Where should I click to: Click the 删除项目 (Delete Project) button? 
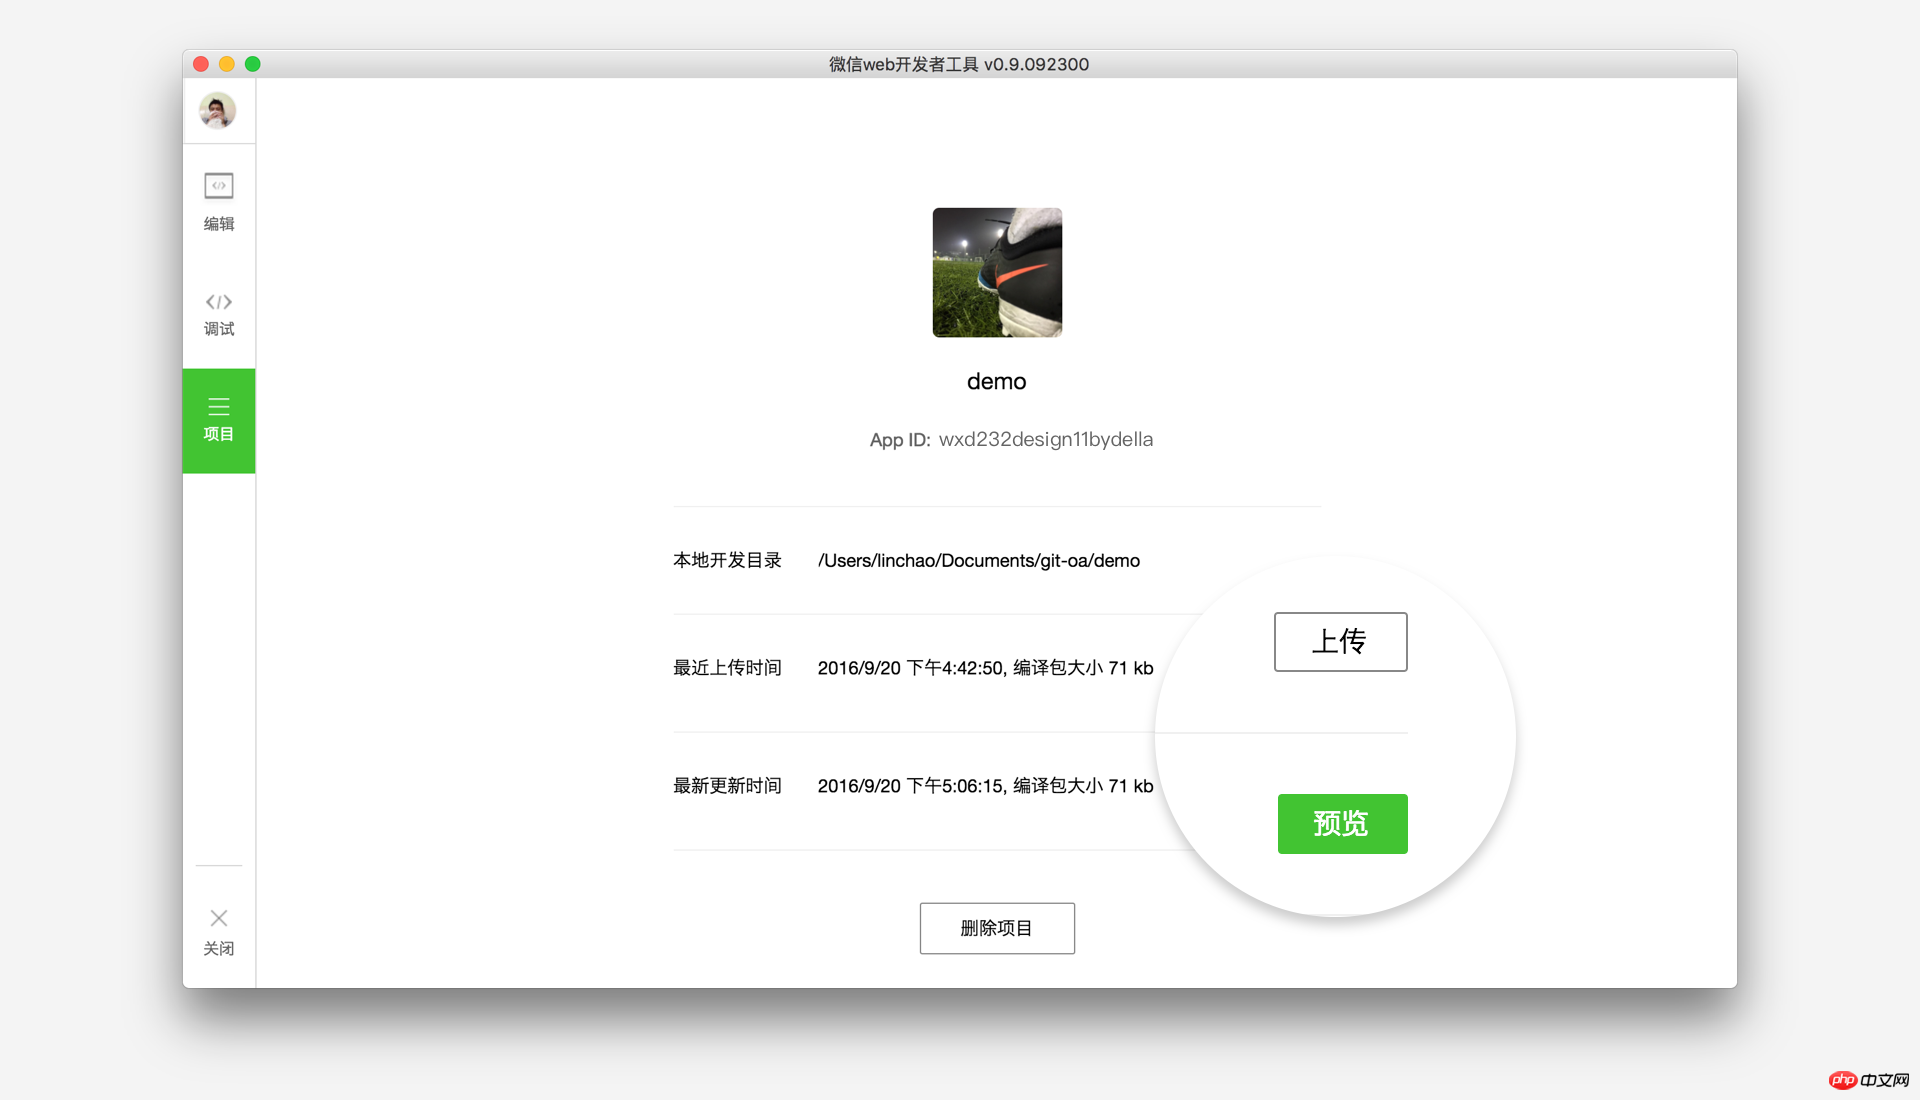[997, 929]
